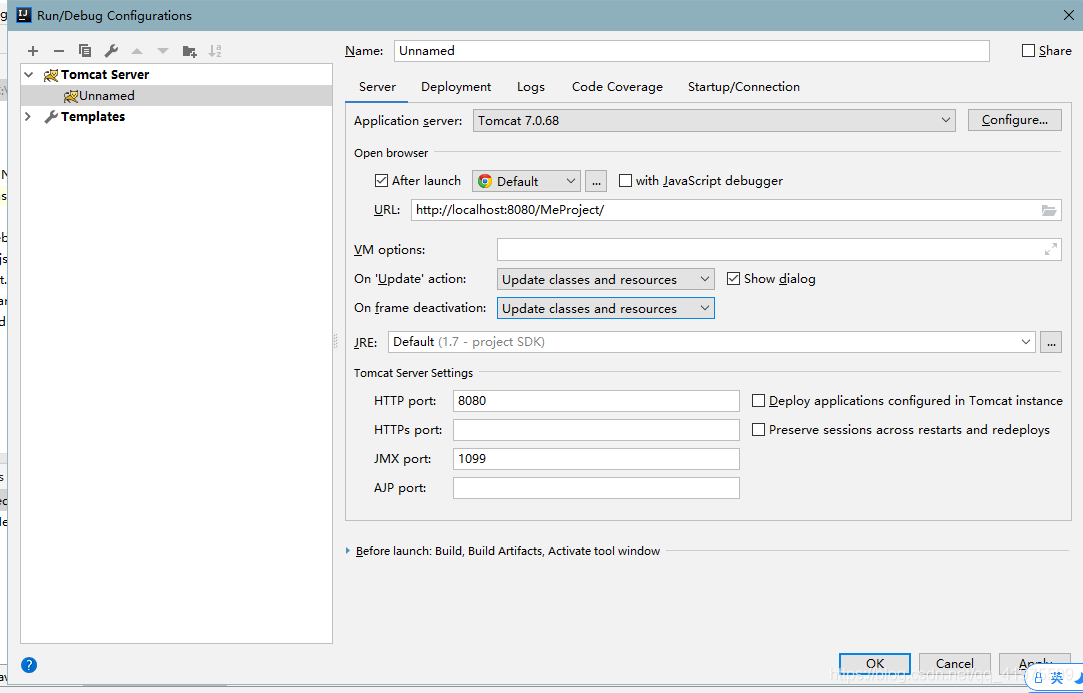Close the Run/Debug Configurations dialog

1068,15
